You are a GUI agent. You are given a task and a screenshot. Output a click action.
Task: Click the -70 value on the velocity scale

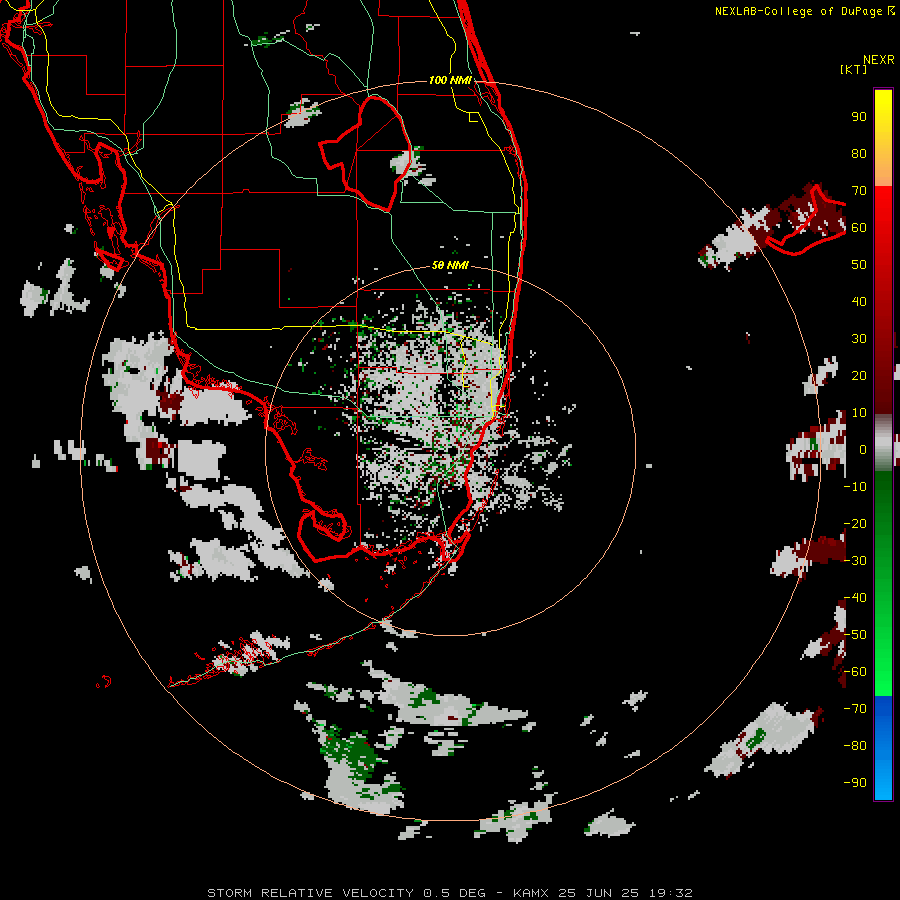tap(855, 709)
